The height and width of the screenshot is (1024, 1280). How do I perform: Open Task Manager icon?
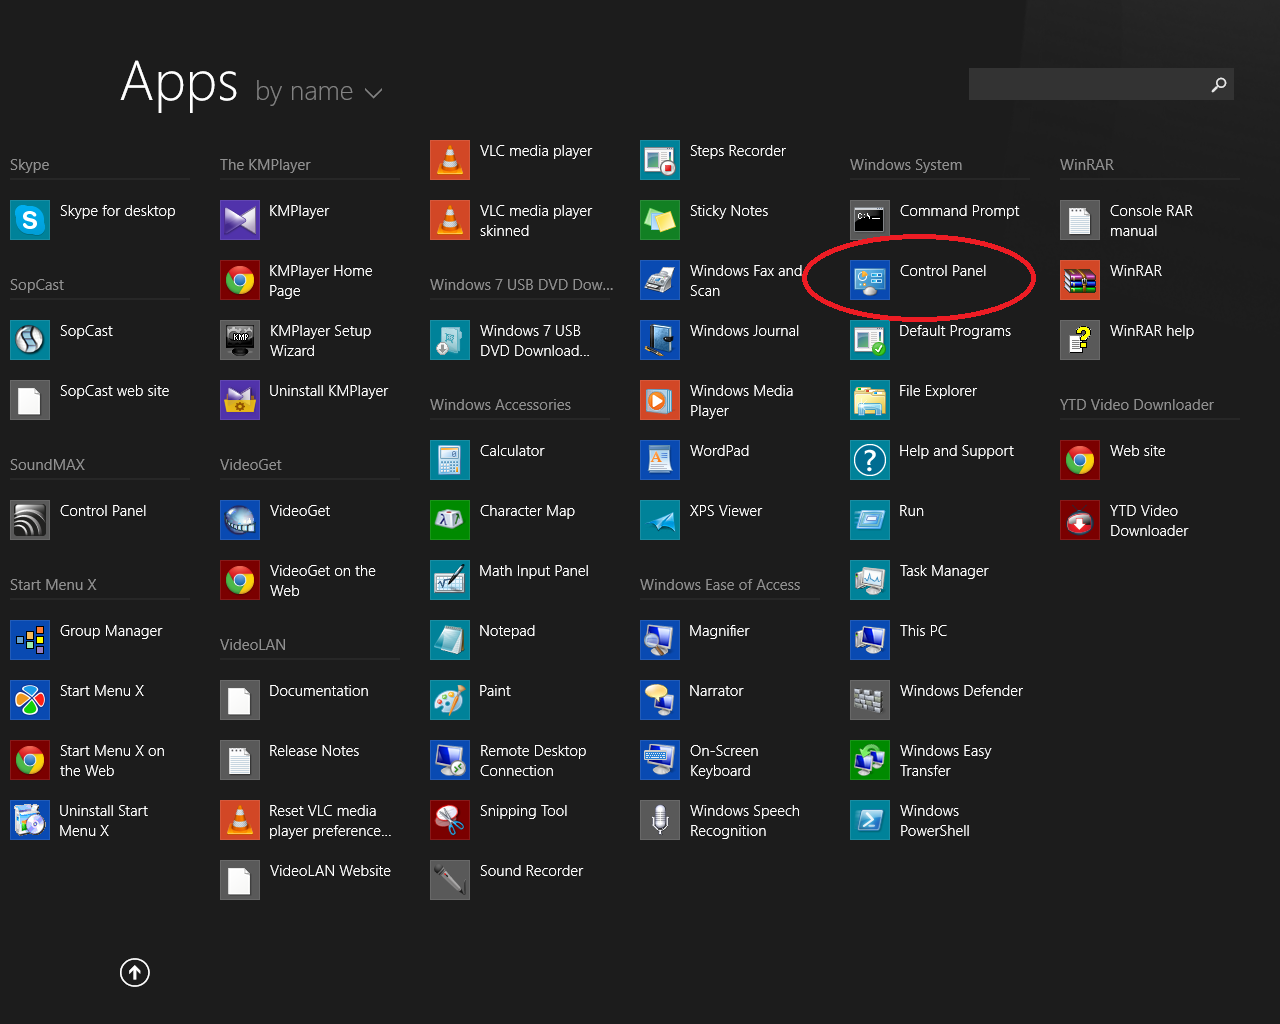pyautogui.click(x=869, y=580)
